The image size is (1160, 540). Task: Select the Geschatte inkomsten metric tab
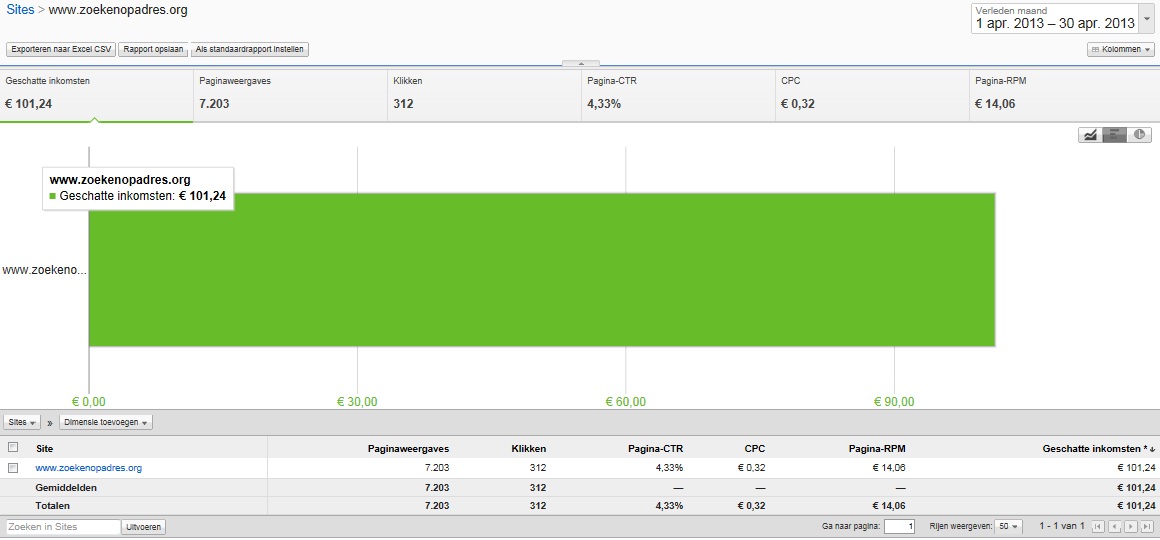tap(96, 95)
